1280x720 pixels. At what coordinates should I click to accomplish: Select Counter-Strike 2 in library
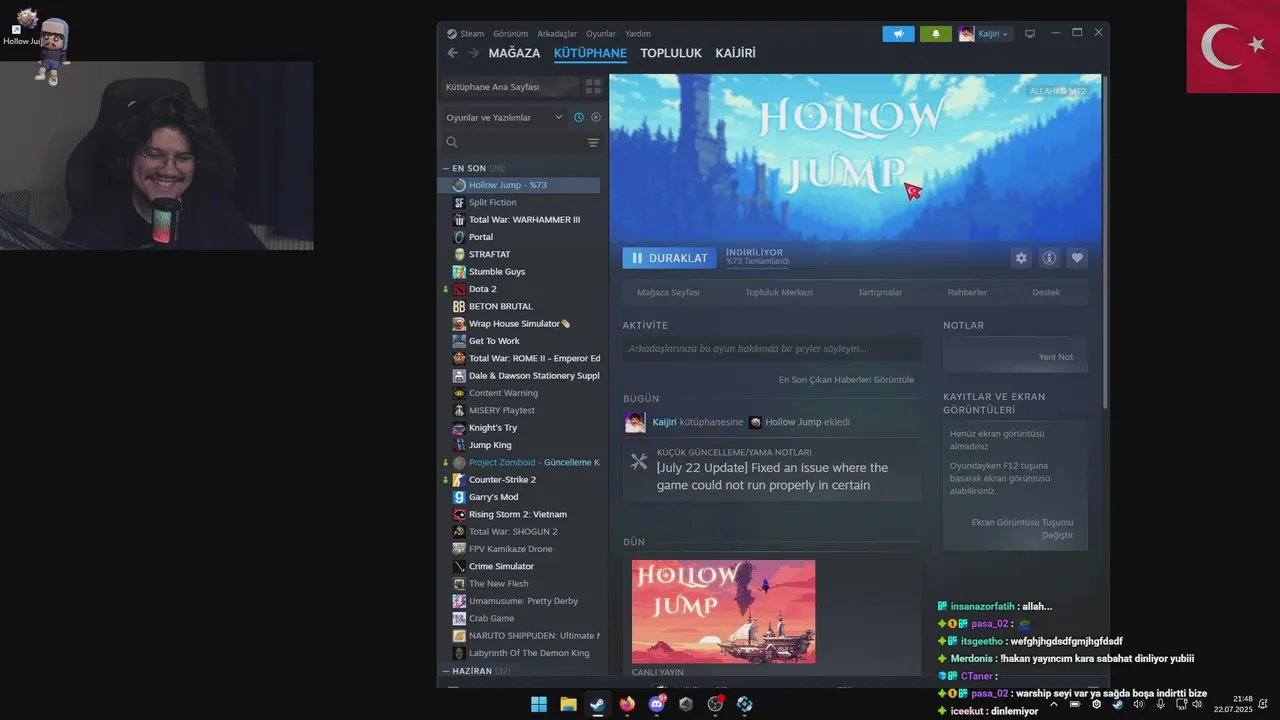pos(521,480)
